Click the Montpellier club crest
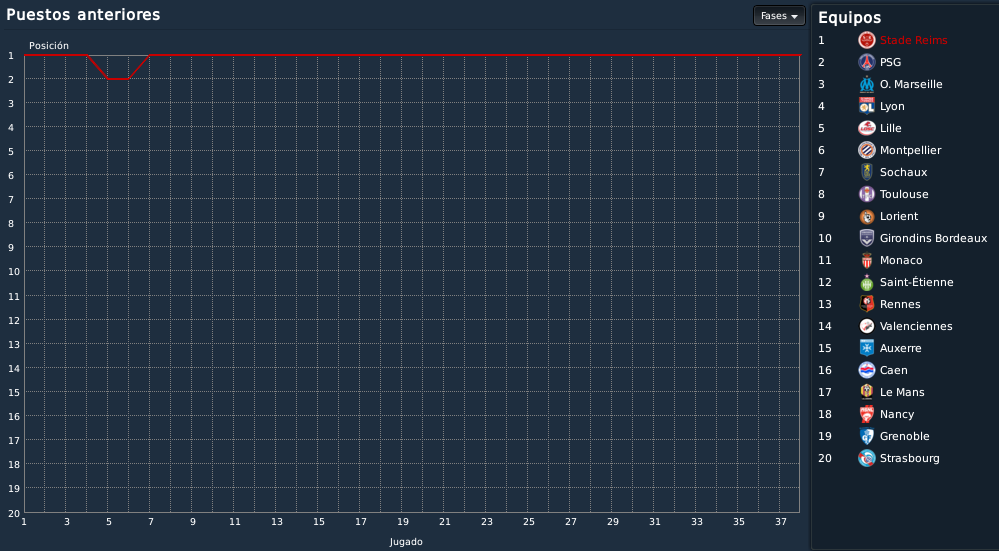The height and width of the screenshot is (551, 999). coord(866,150)
